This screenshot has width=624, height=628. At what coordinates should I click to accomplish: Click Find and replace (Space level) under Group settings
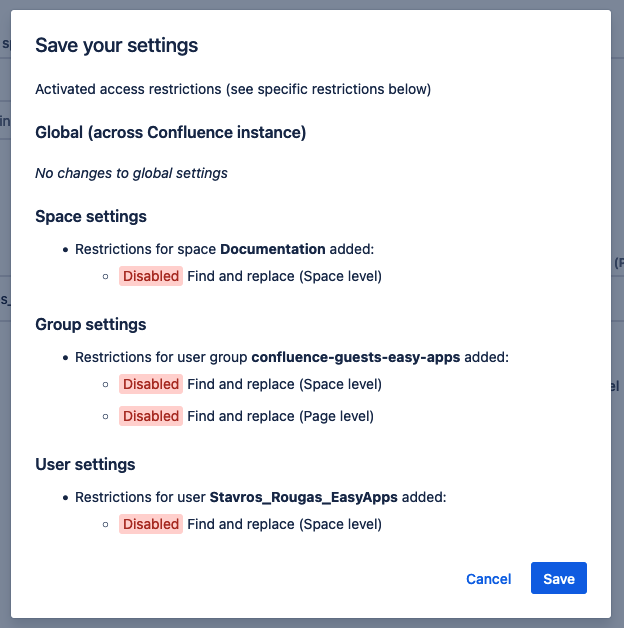284,384
